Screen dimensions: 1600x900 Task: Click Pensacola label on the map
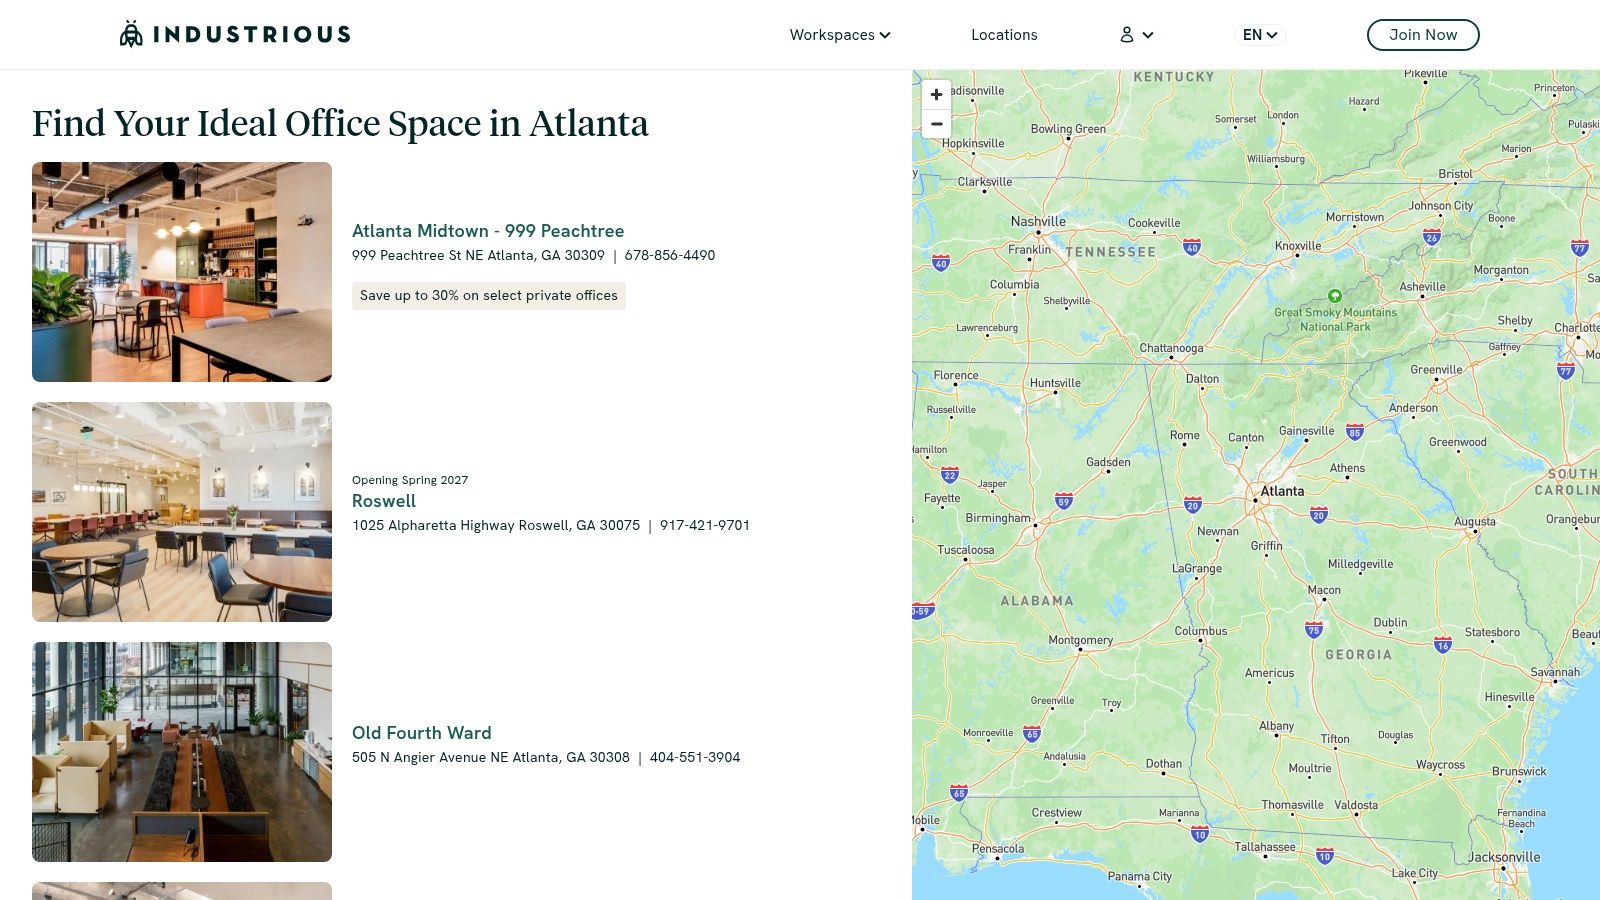998,849
